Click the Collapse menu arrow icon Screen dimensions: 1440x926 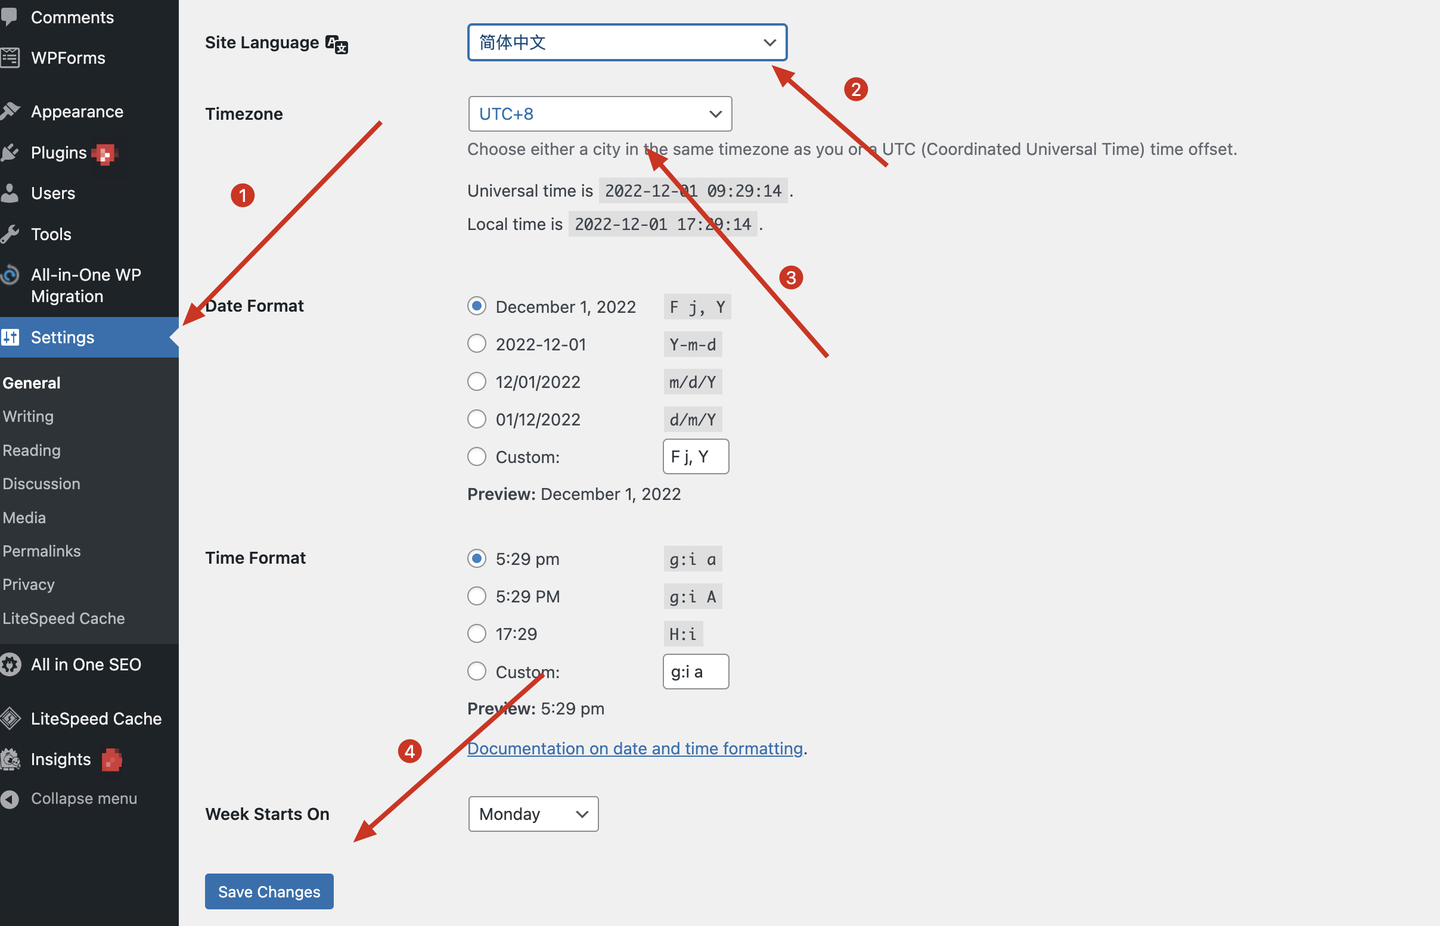pos(10,799)
